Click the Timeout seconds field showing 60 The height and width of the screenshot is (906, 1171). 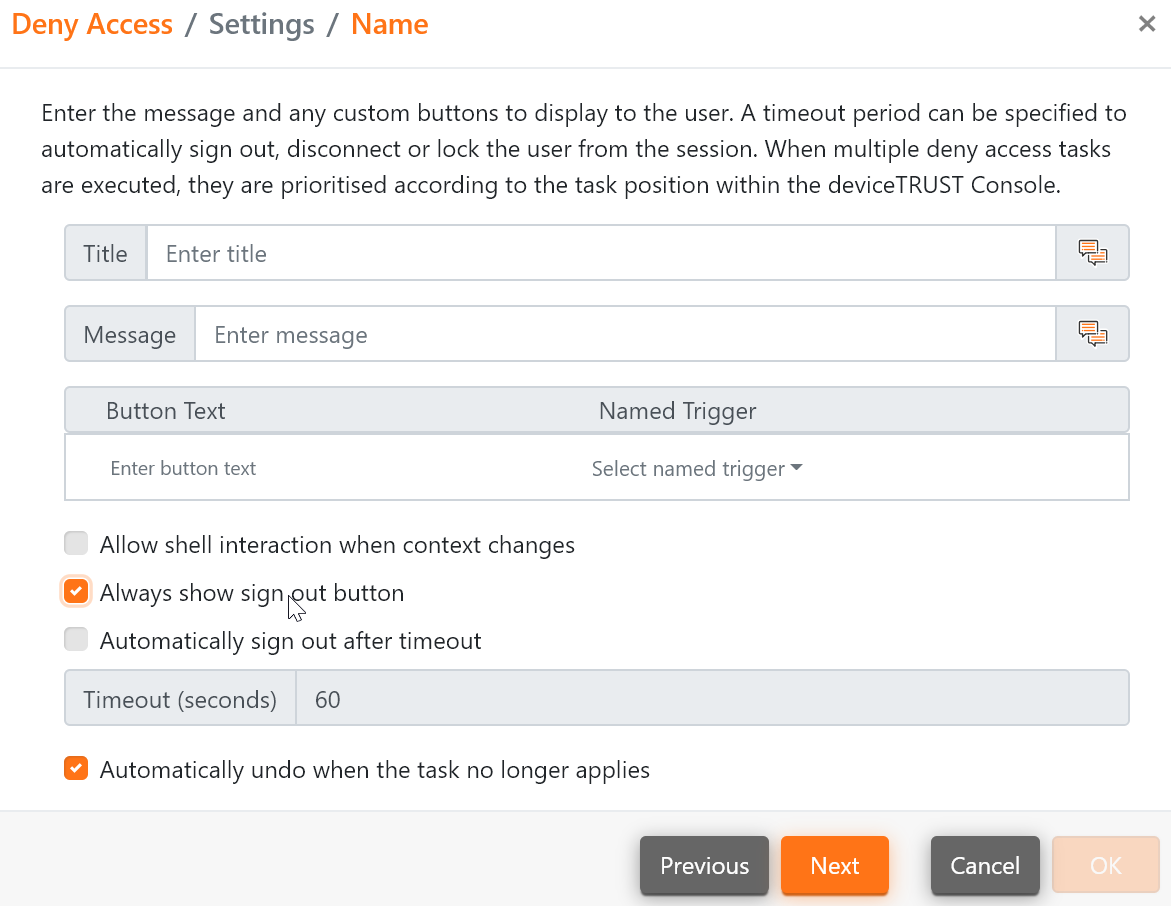[710, 699]
